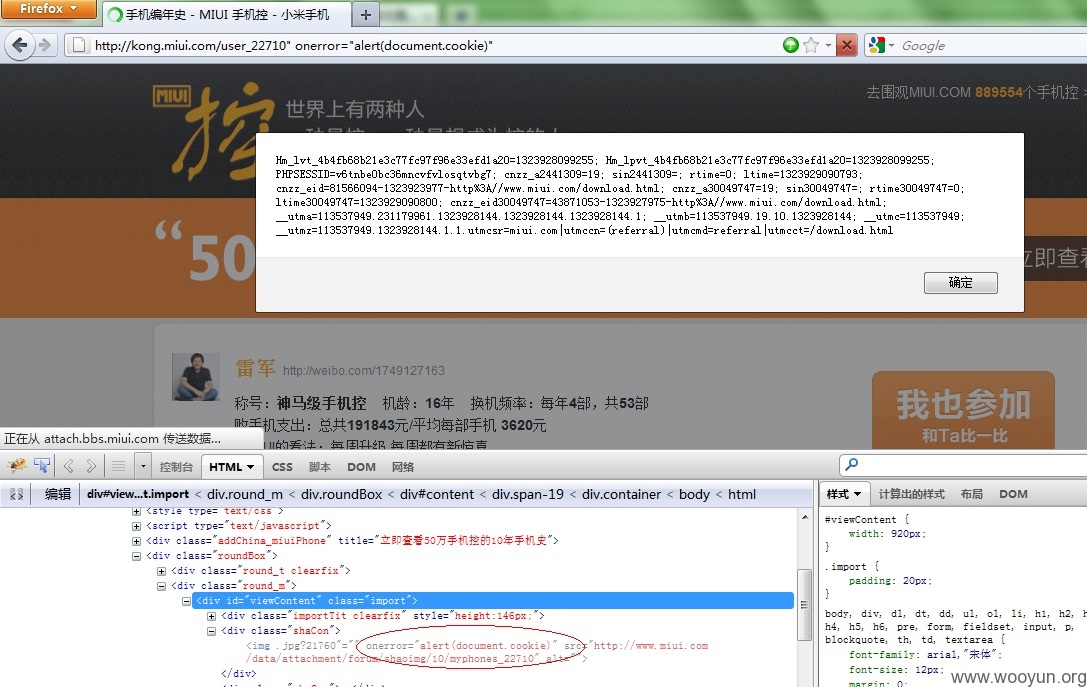
Task: Open the Firefox application menu button
Action: point(49,9)
